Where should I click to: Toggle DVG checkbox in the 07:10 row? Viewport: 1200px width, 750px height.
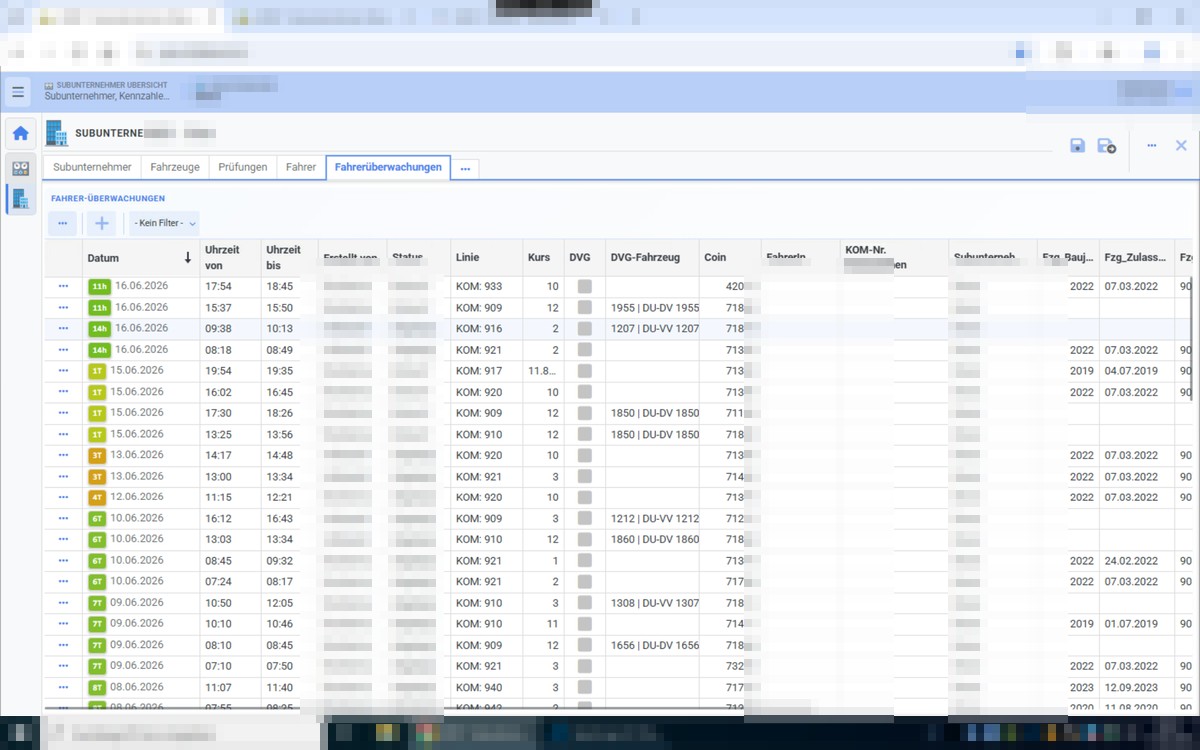[585, 666]
